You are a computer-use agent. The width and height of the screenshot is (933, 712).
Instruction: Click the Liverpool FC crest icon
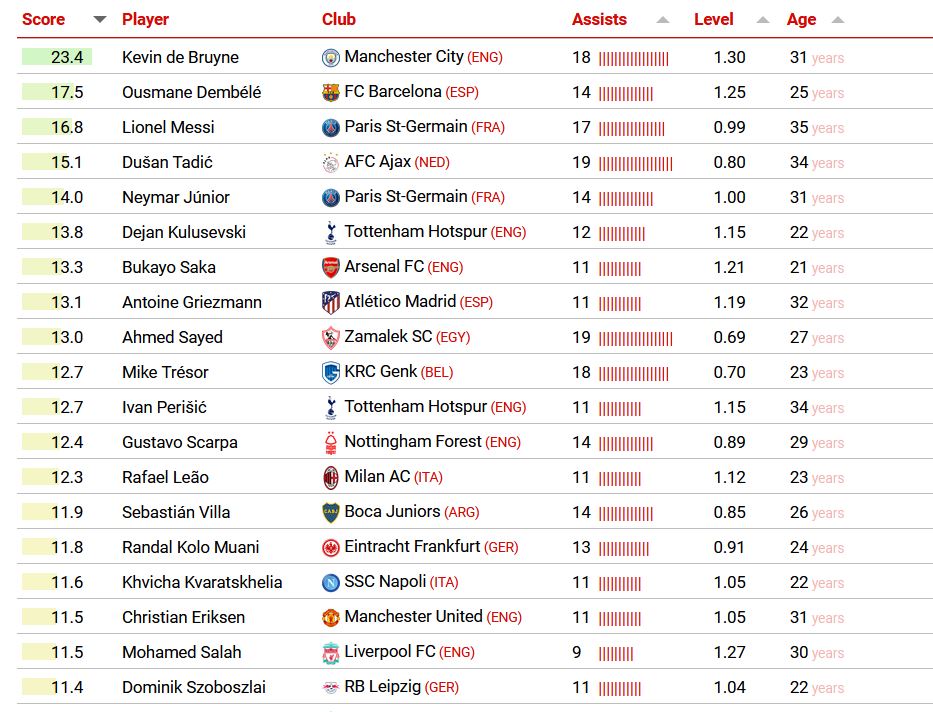tap(330, 653)
